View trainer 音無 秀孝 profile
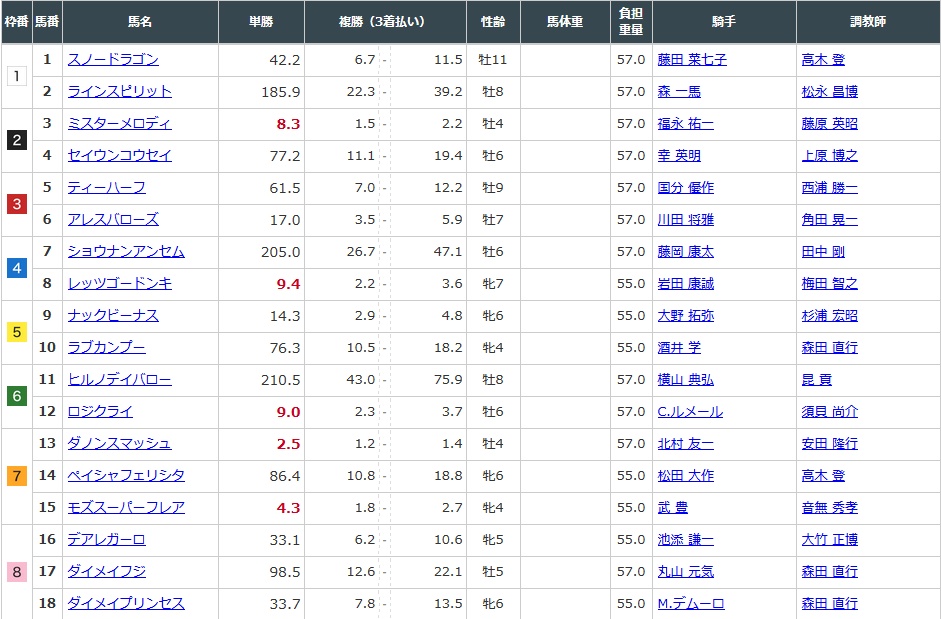The width and height of the screenshot is (941, 619). click(x=829, y=508)
